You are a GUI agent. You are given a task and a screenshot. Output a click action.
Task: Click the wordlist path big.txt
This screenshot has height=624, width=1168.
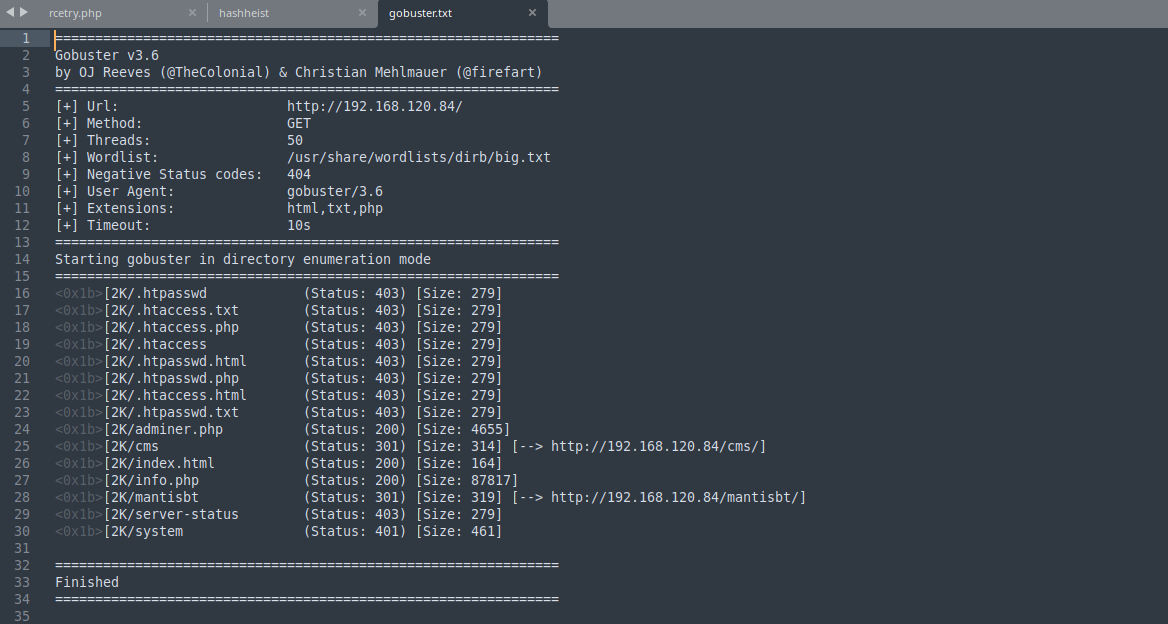point(418,157)
